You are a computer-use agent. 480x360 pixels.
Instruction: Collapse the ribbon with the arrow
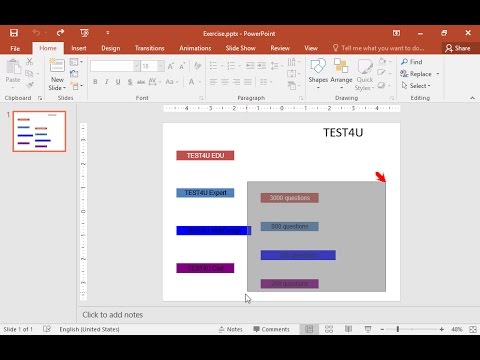pyautogui.click(x=472, y=98)
